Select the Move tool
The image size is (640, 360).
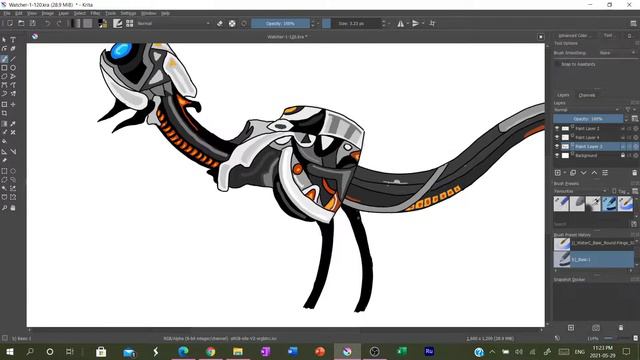point(13,104)
